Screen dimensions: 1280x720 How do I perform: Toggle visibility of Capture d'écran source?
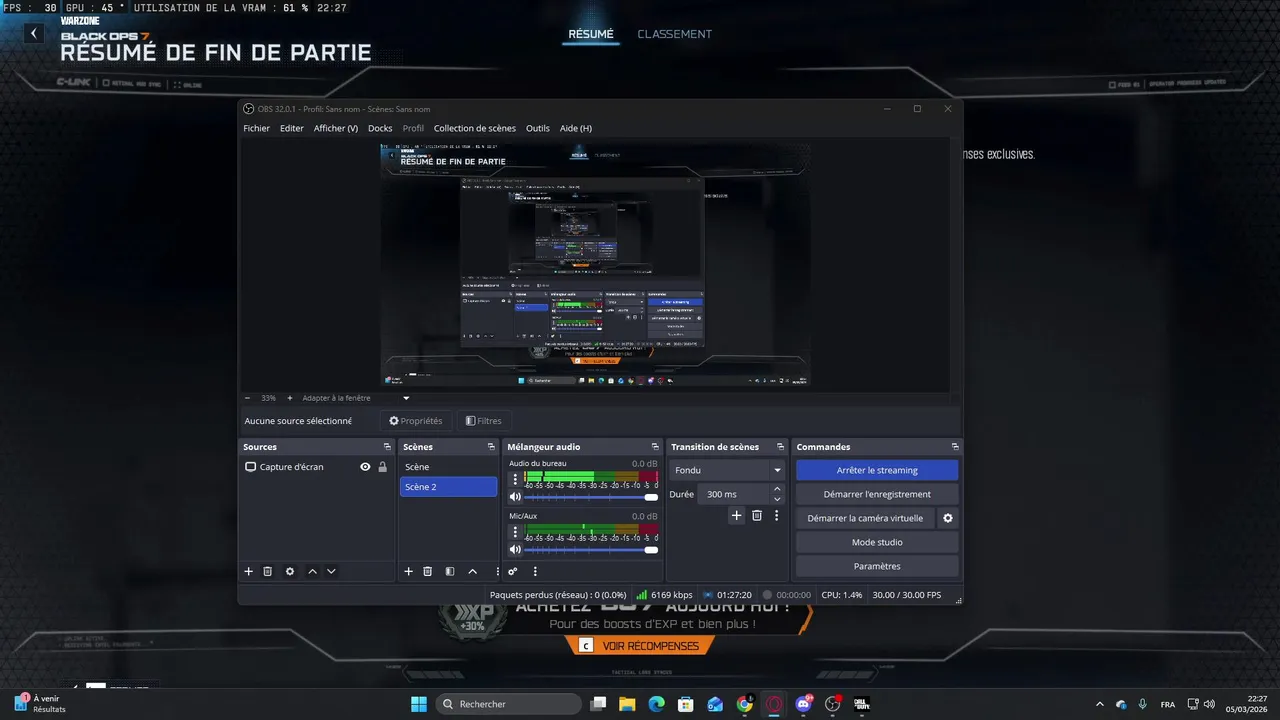365,467
